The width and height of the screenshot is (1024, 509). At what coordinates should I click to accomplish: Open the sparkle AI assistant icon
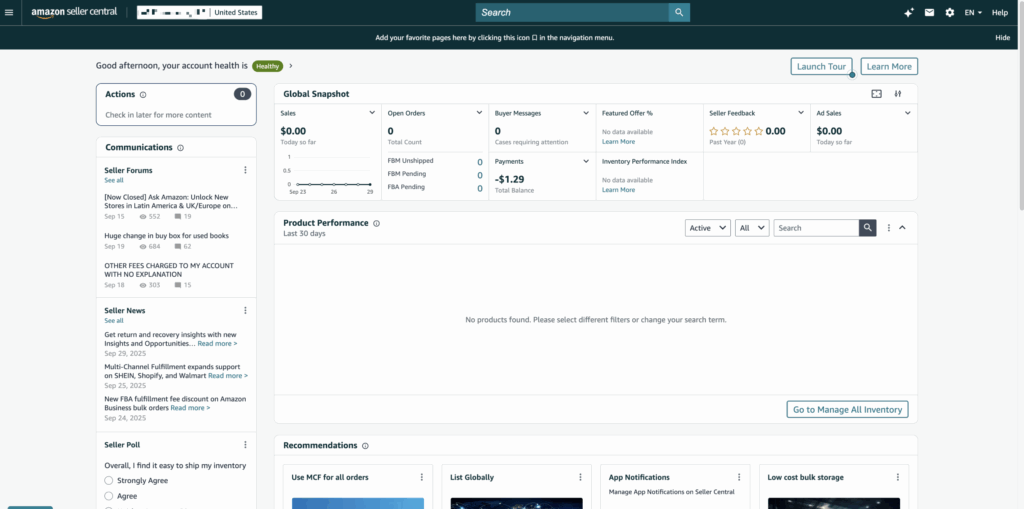(x=908, y=13)
